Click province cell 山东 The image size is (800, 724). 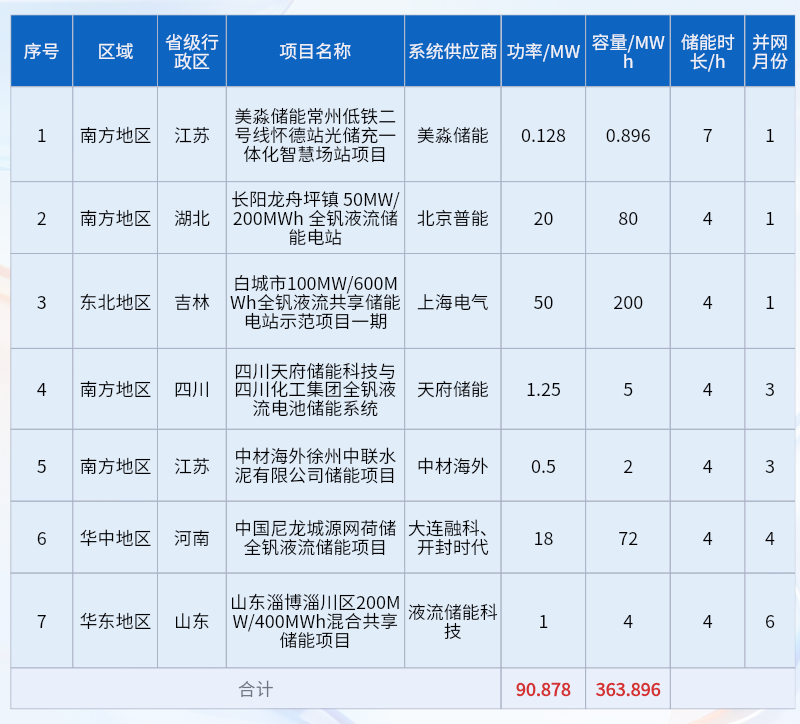(192, 621)
